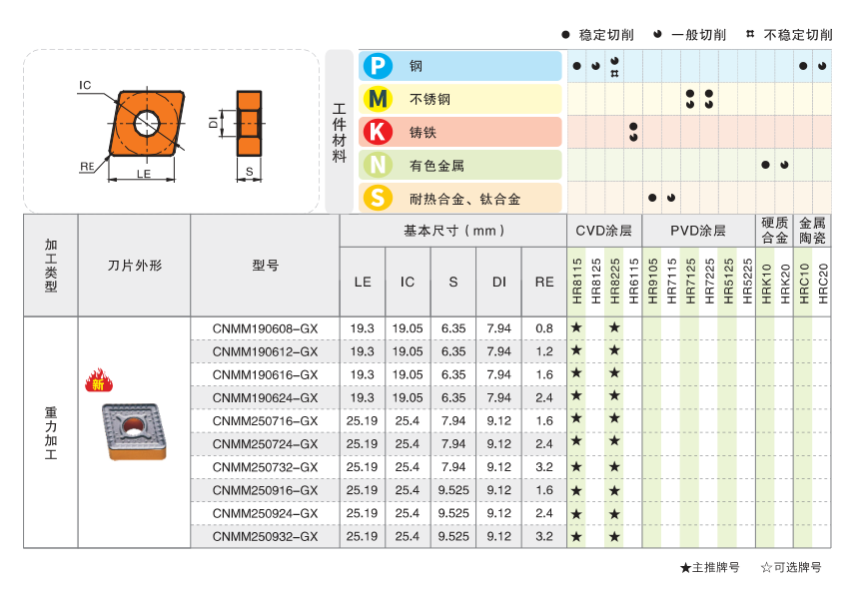The width and height of the screenshot is (859, 607).
Task: Click the 耐热合金、钛合金 material label
Action: coord(465,199)
